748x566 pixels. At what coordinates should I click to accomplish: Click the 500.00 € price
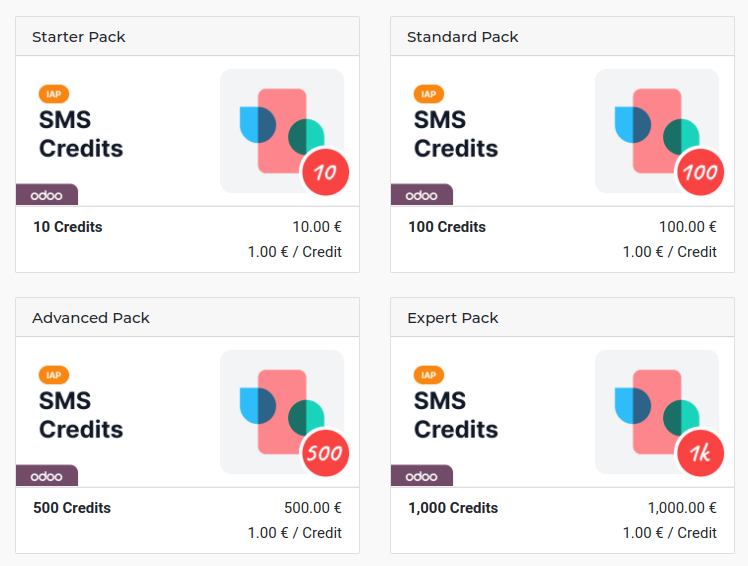[x=312, y=508]
